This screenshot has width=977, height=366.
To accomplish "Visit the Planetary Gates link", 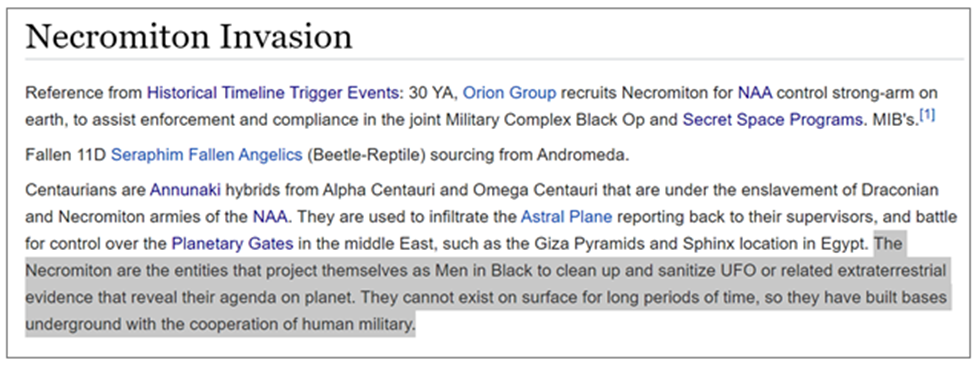I will click(x=232, y=243).
